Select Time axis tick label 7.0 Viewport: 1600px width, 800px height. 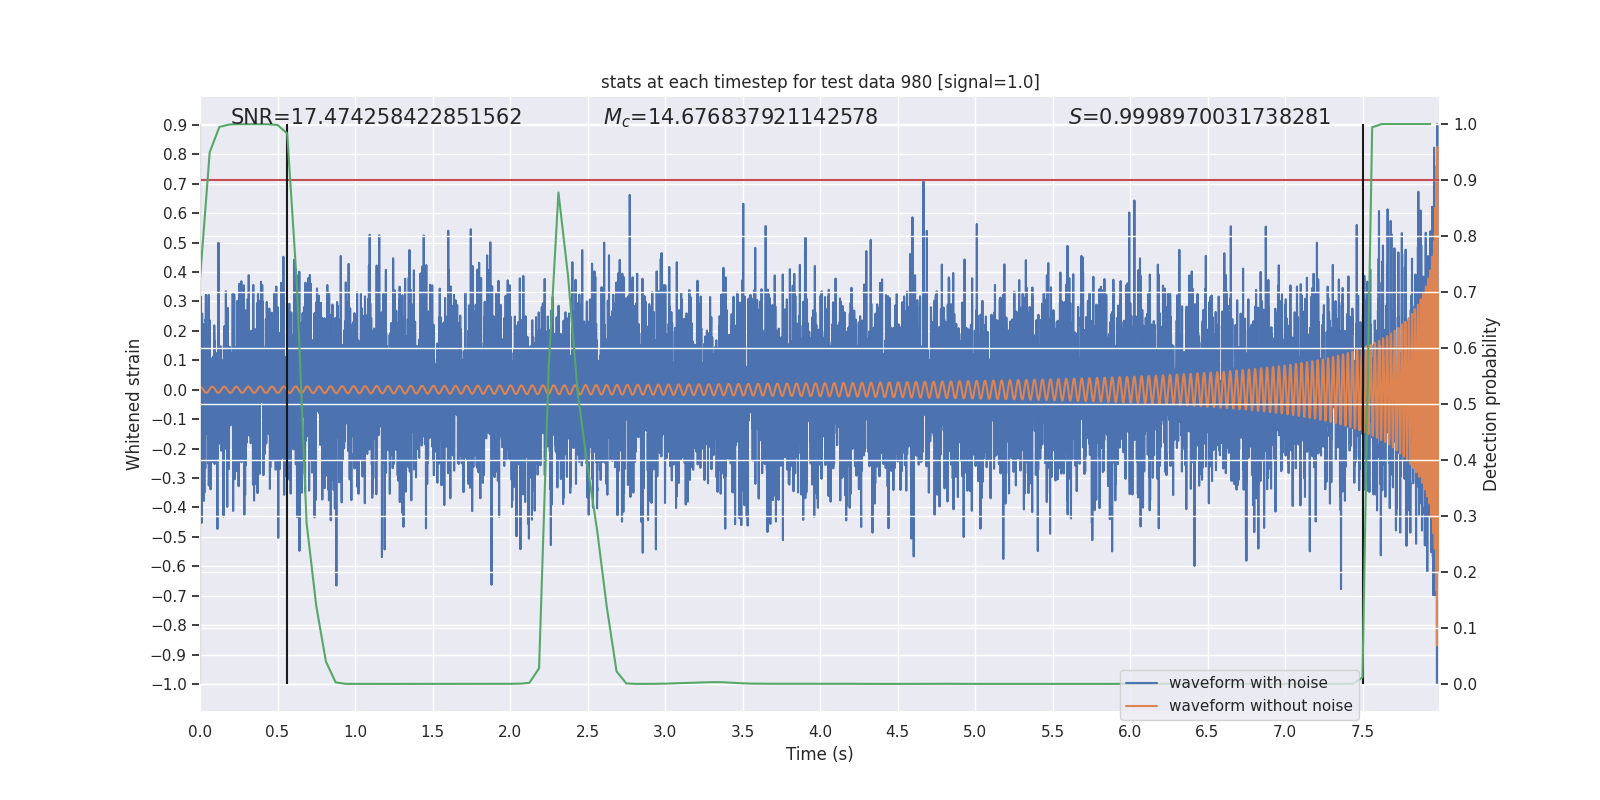click(x=1285, y=731)
